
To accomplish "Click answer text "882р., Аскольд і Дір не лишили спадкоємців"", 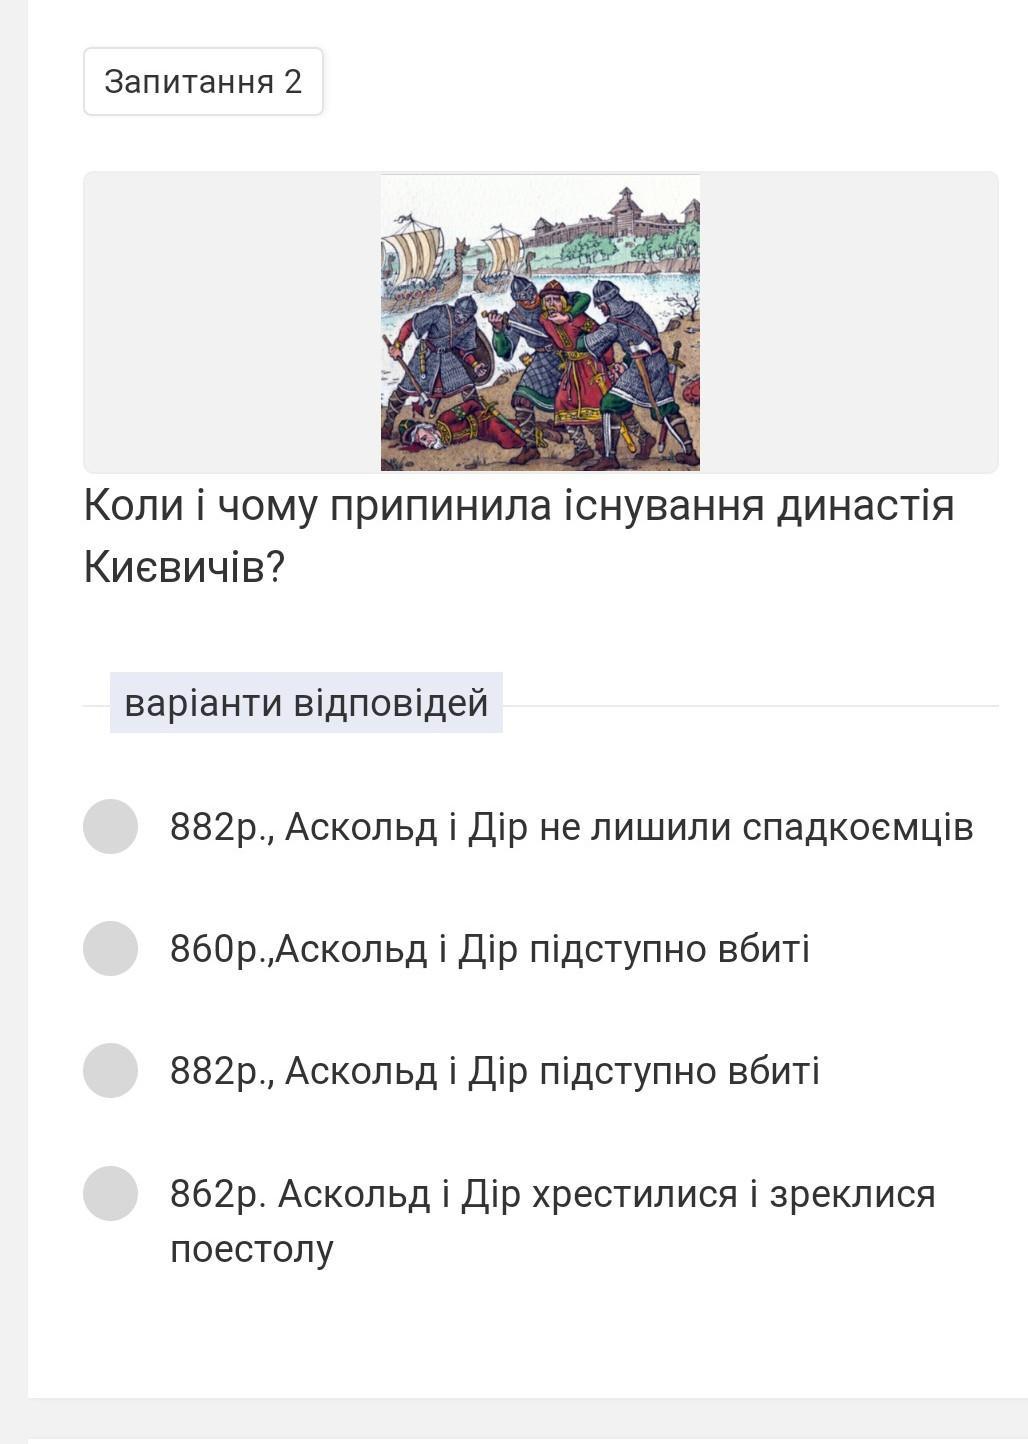I will 571,827.
